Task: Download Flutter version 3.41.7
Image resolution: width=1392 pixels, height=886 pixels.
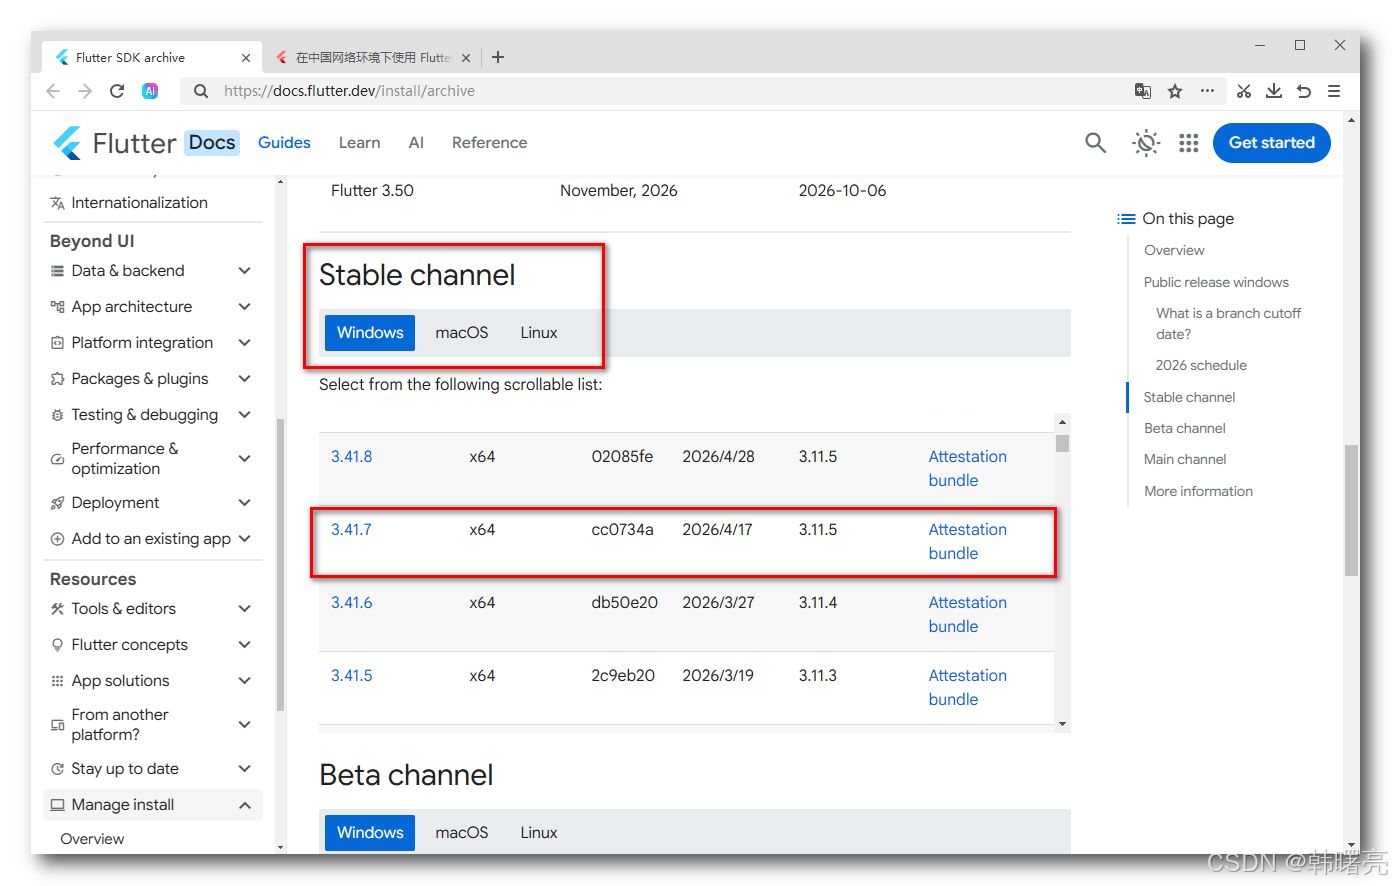Action: pyautogui.click(x=351, y=530)
